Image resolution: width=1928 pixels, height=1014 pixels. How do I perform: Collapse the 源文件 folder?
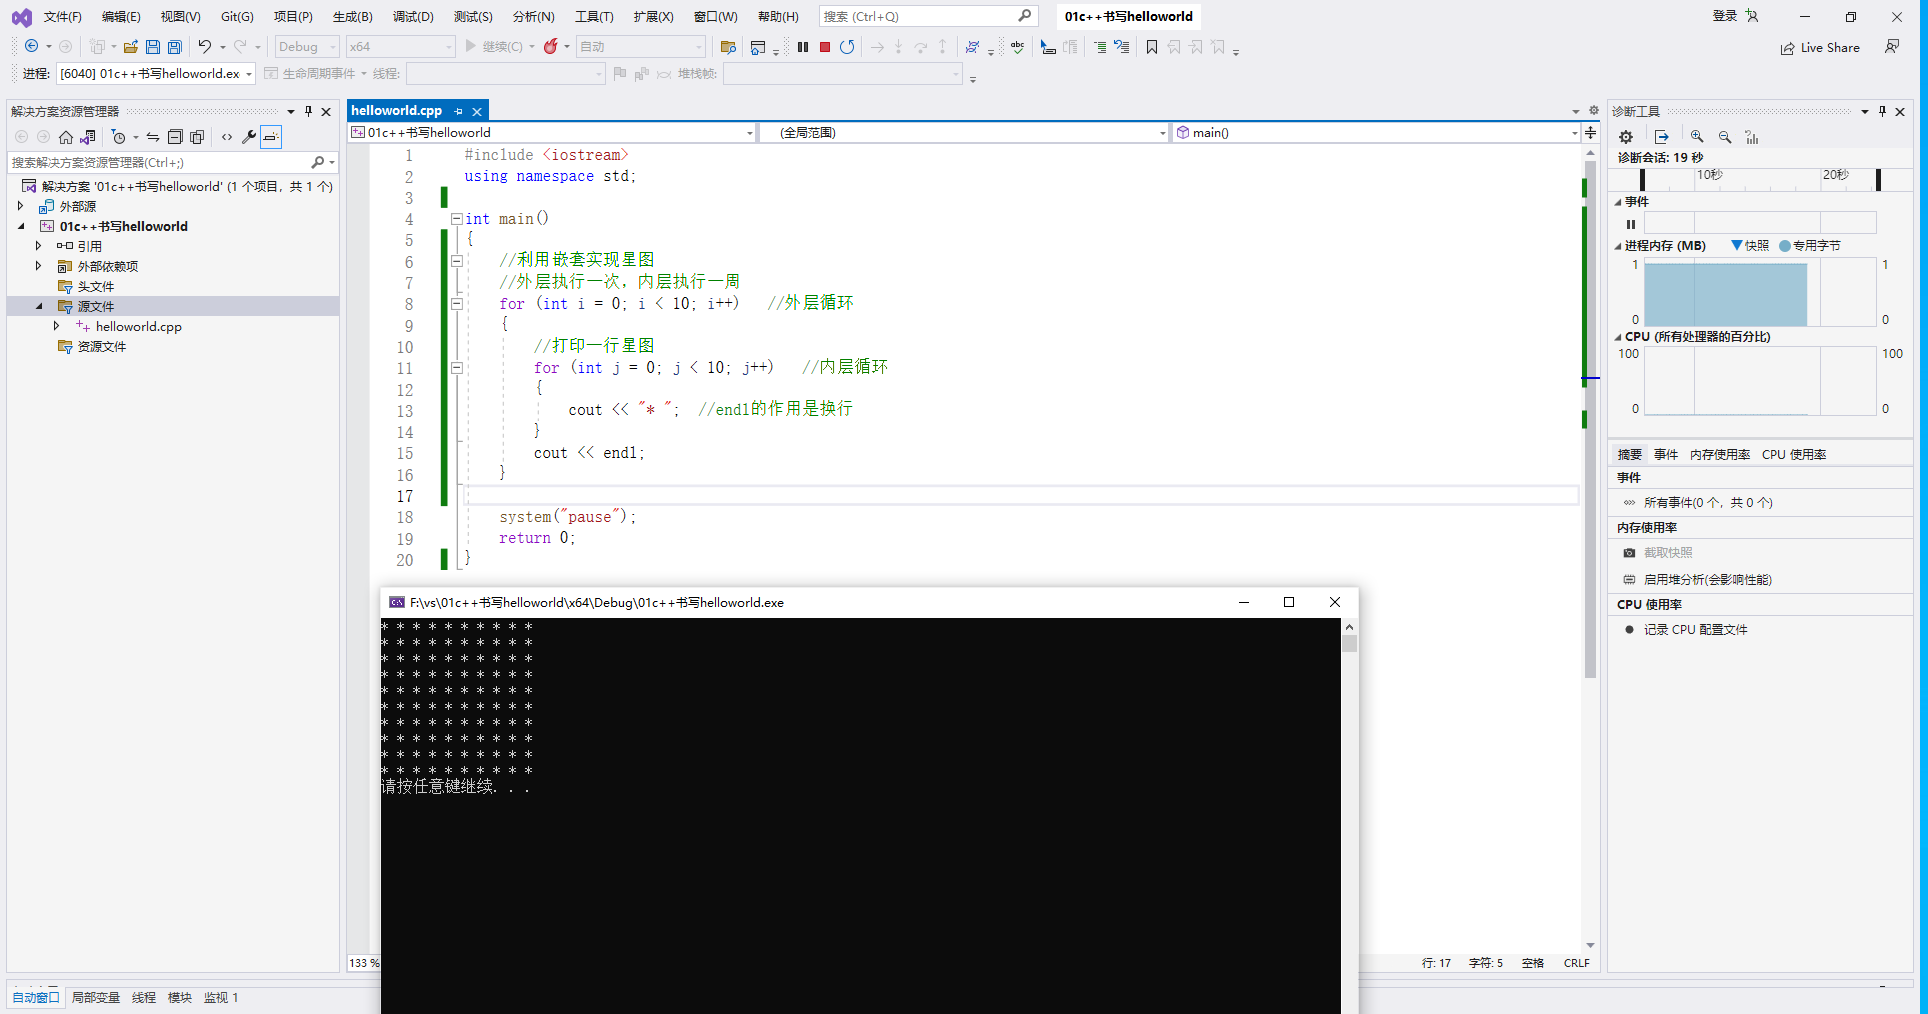(38, 306)
